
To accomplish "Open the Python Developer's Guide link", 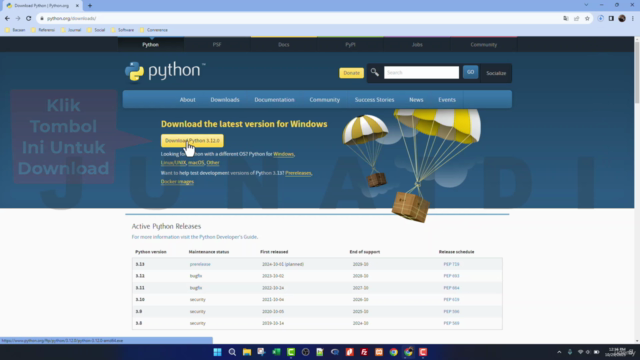I will [228, 237].
